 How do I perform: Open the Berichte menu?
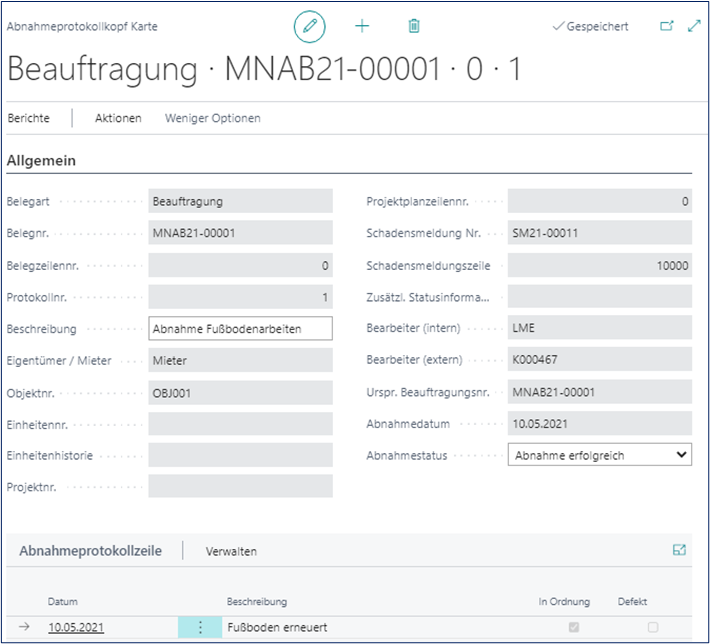(29, 118)
